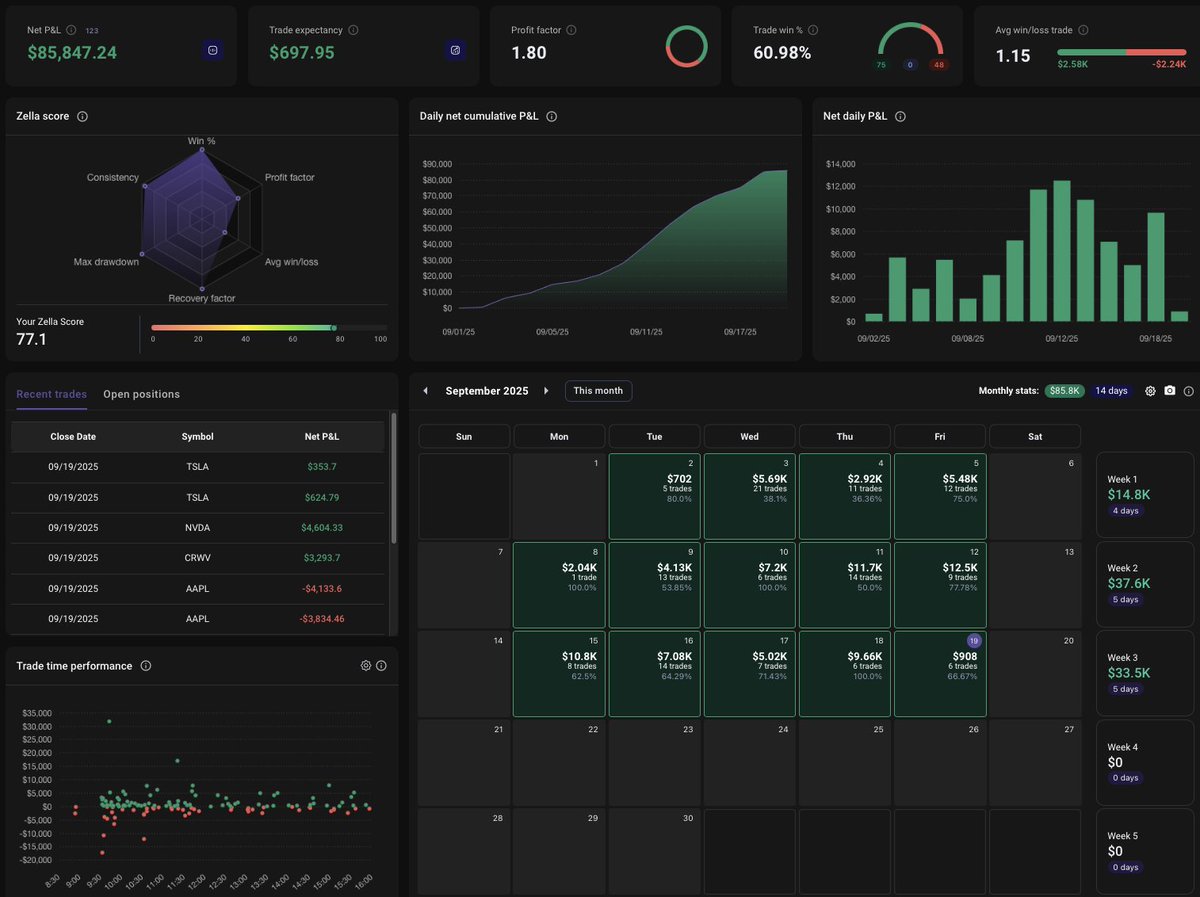Click the CRWV trade row $3,293.7
The image size is (1200, 897).
(197, 558)
